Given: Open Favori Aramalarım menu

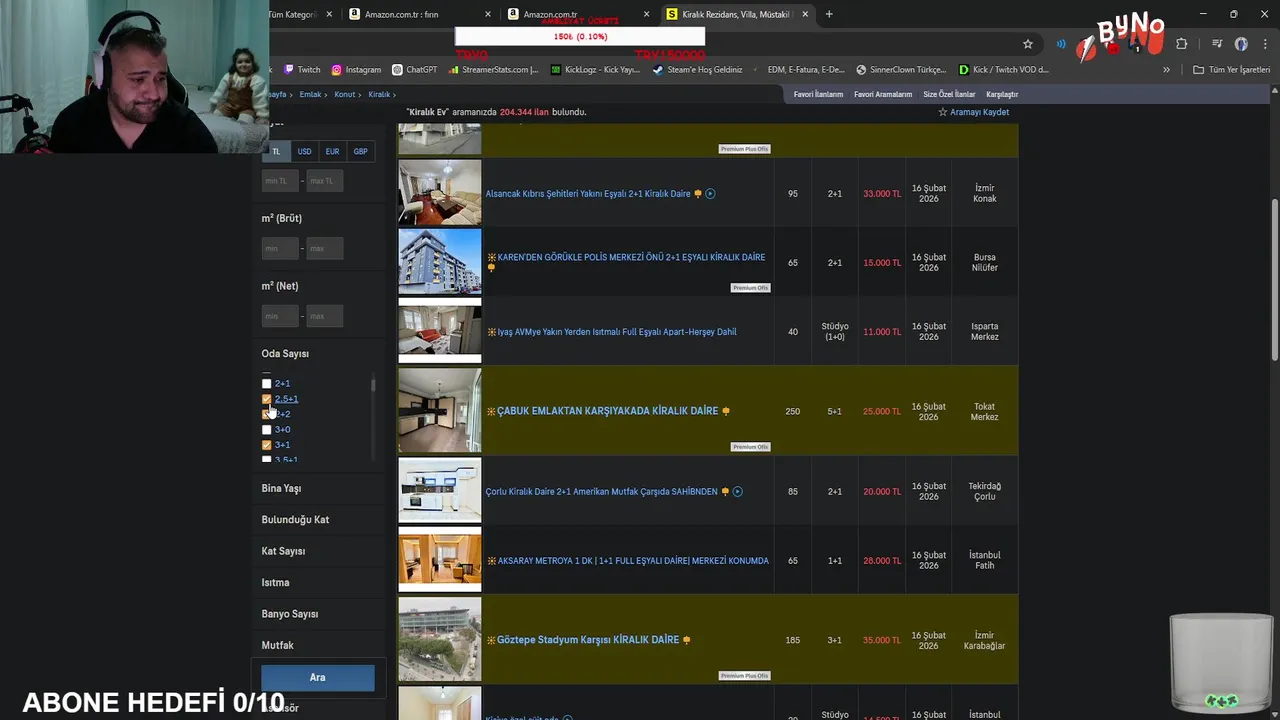Looking at the screenshot, I should pyautogui.click(x=883, y=95).
